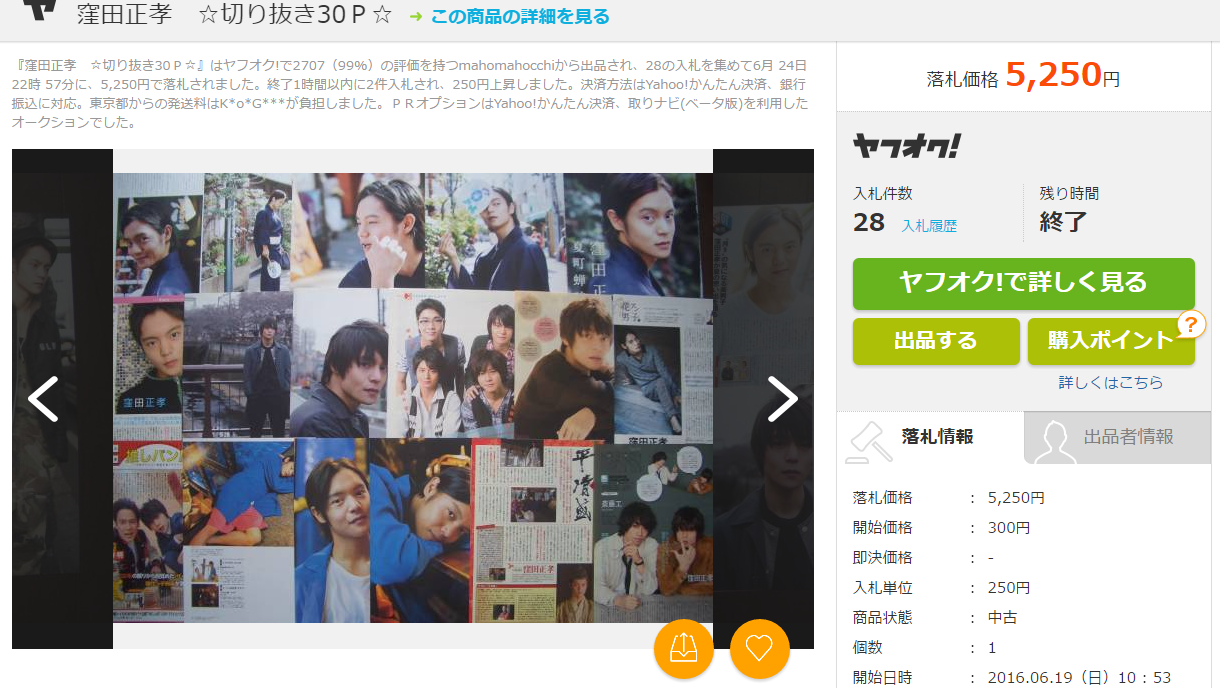Click the orange download image icon

(684, 650)
